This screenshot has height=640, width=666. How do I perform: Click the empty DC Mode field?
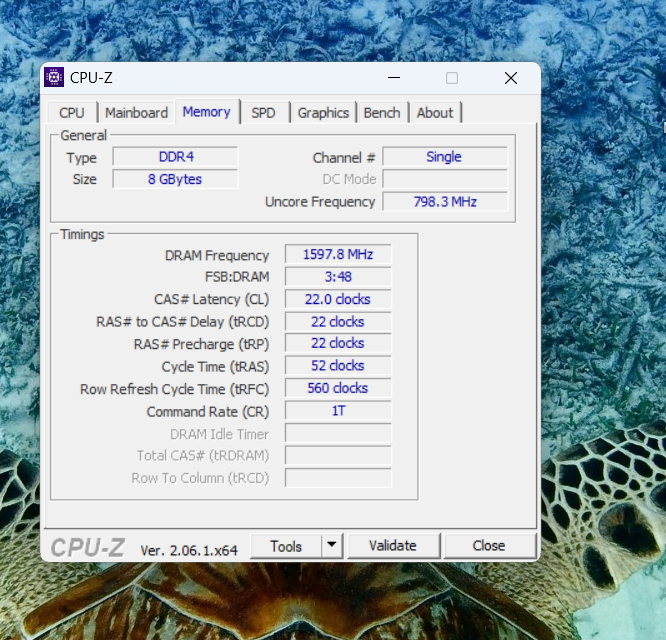coord(445,179)
